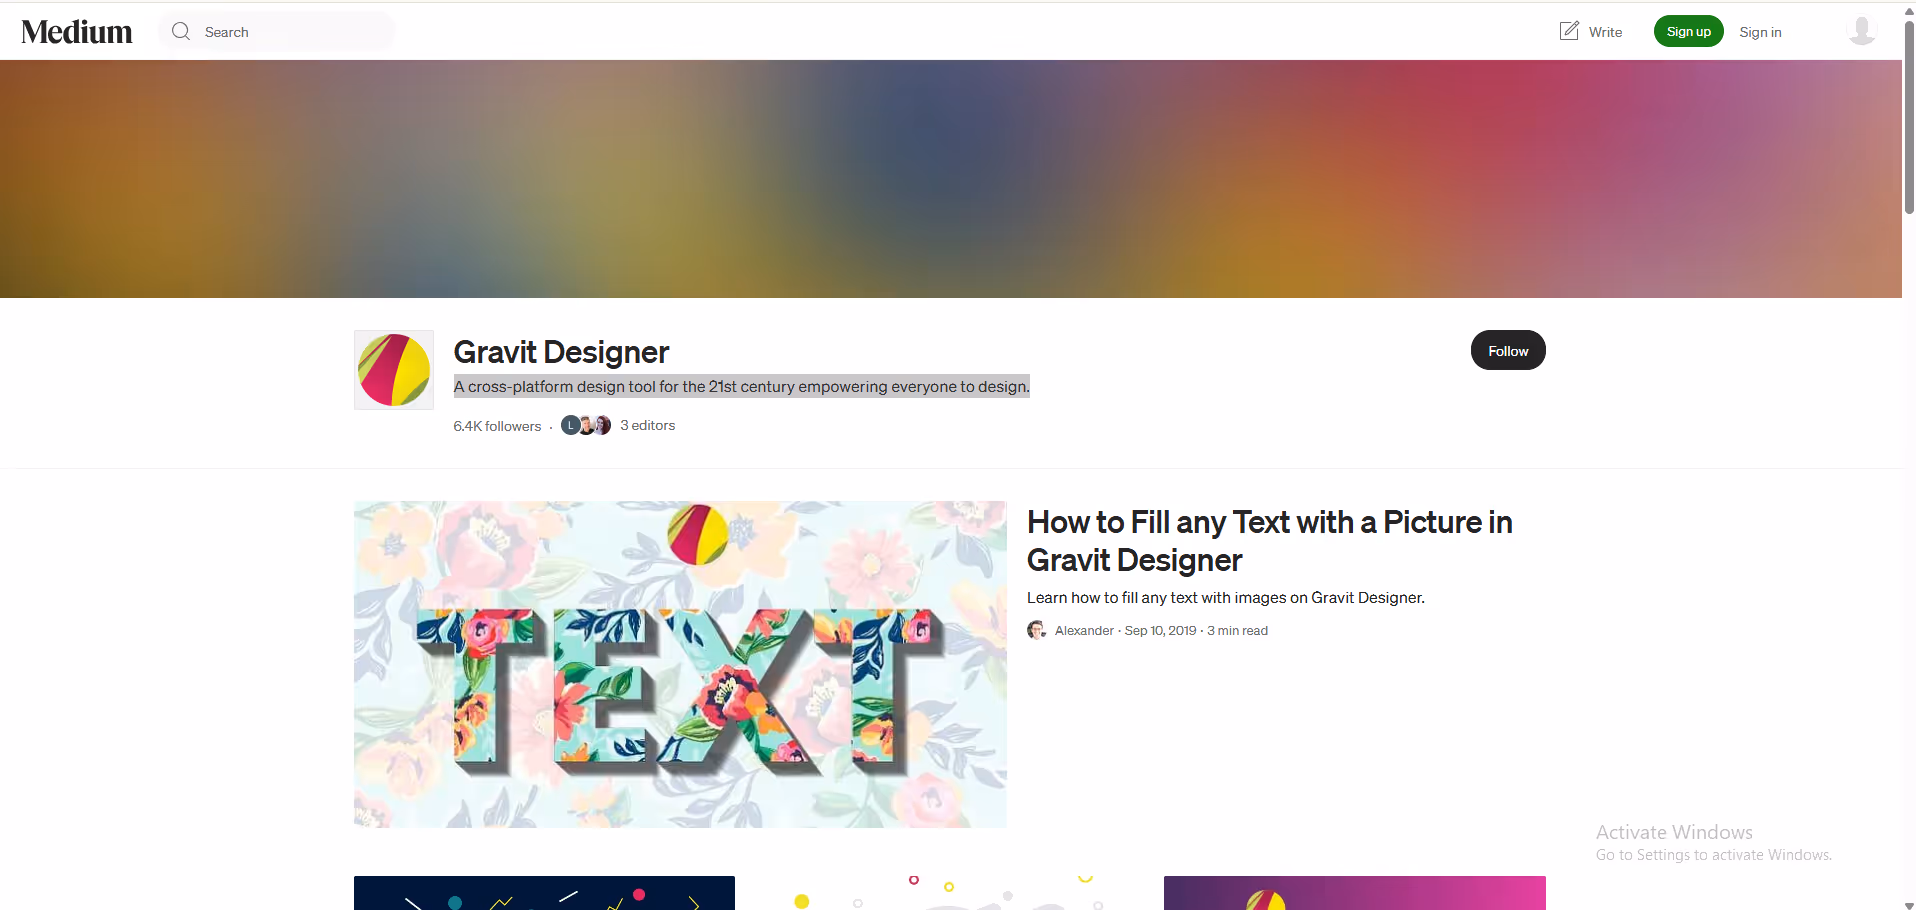1916x910 pixels.
Task: Click the Gravit Designer title heading
Action: pos(560,352)
